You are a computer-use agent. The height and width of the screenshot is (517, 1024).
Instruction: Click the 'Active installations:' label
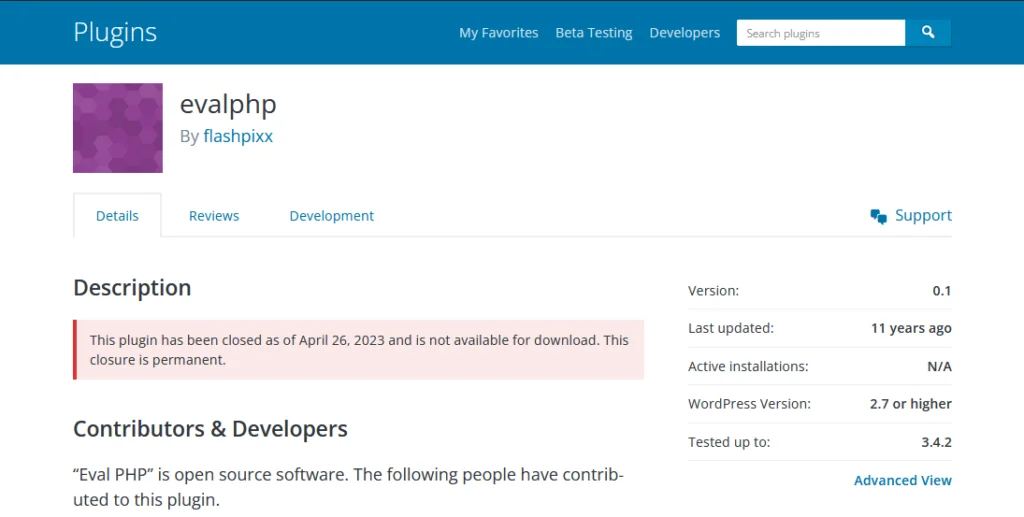click(748, 366)
